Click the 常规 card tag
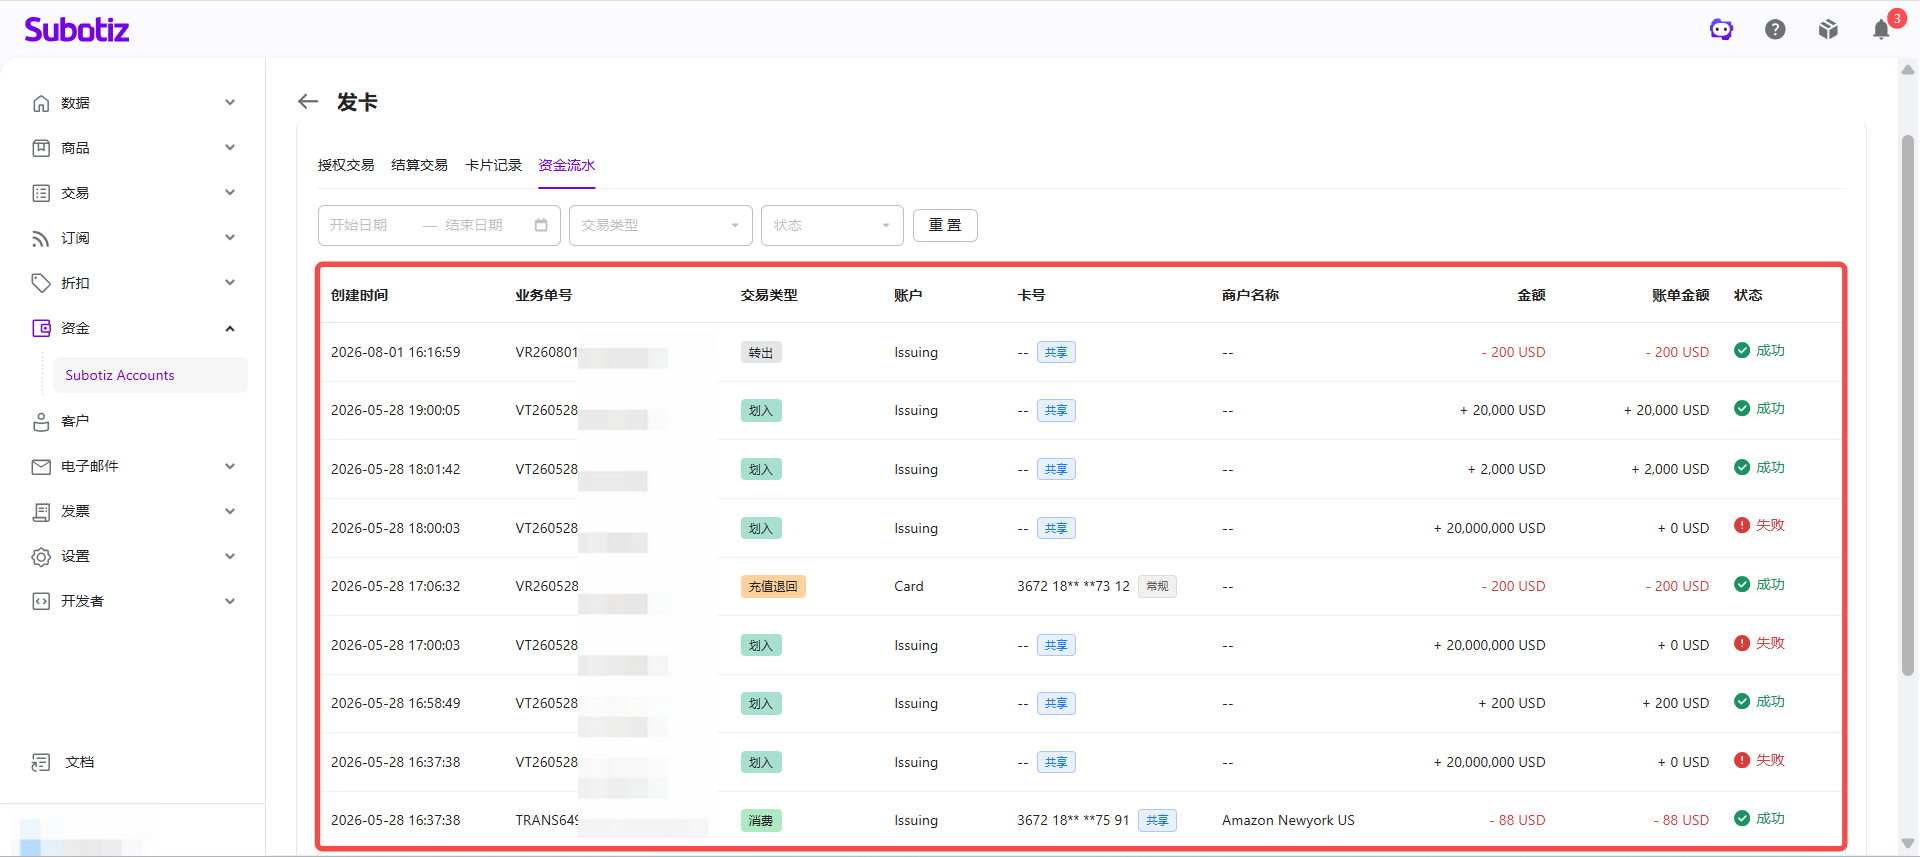This screenshot has height=857, width=1920. [x=1157, y=586]
